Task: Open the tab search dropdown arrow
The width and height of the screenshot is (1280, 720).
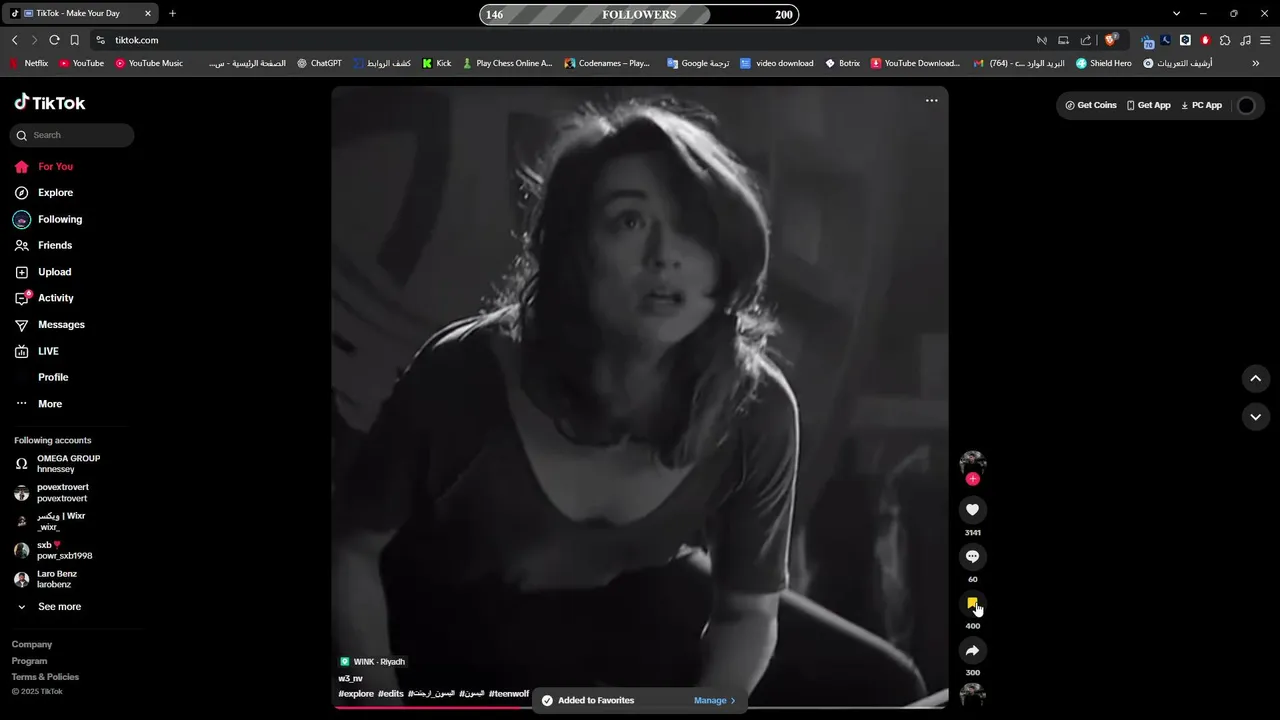Action: (1176, 14)
